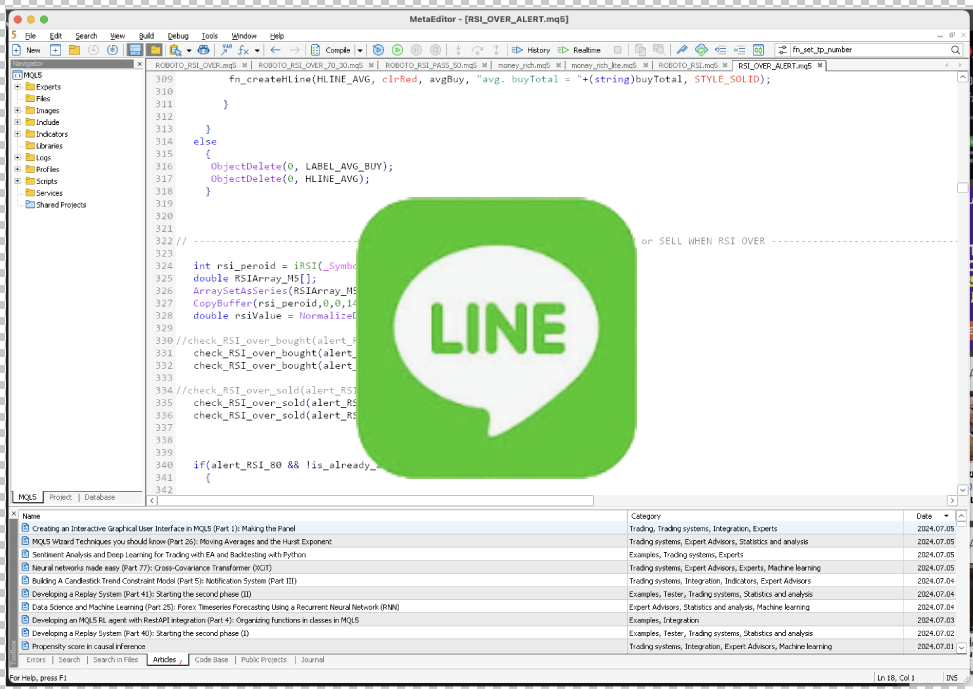Open the File menu

pos(30,36)
